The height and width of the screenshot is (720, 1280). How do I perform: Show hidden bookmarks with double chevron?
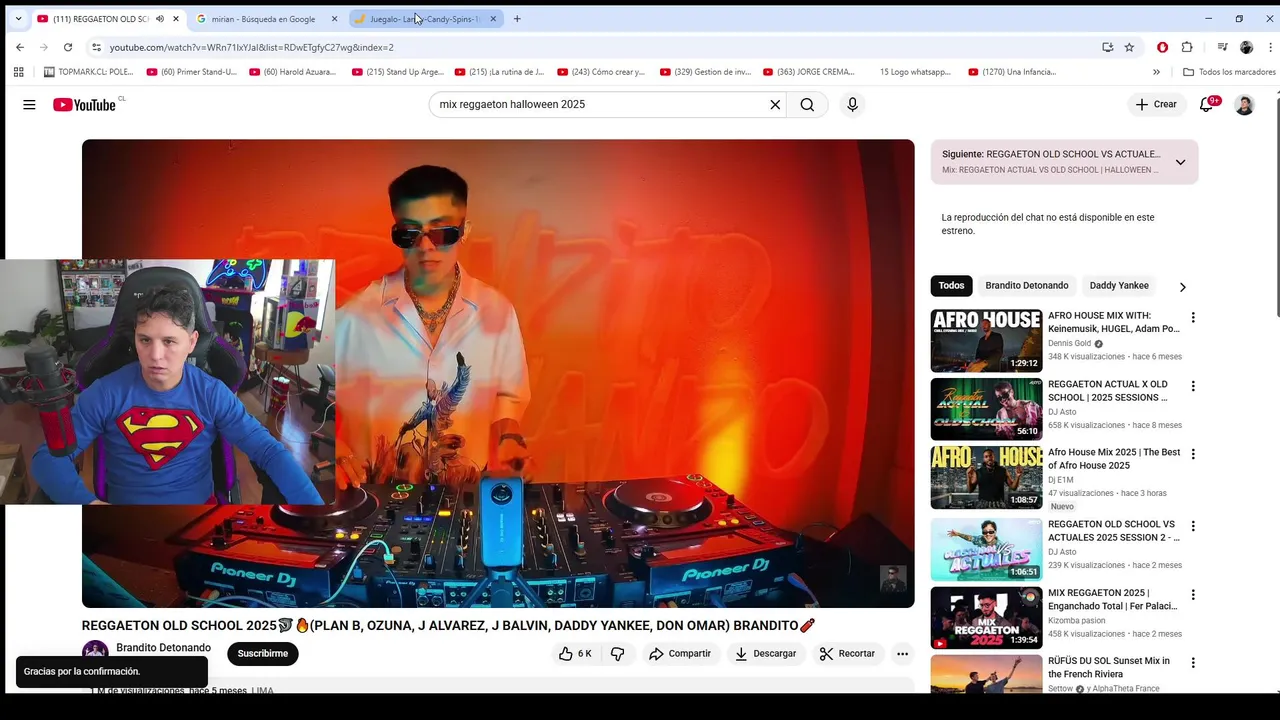(1156, 72)
